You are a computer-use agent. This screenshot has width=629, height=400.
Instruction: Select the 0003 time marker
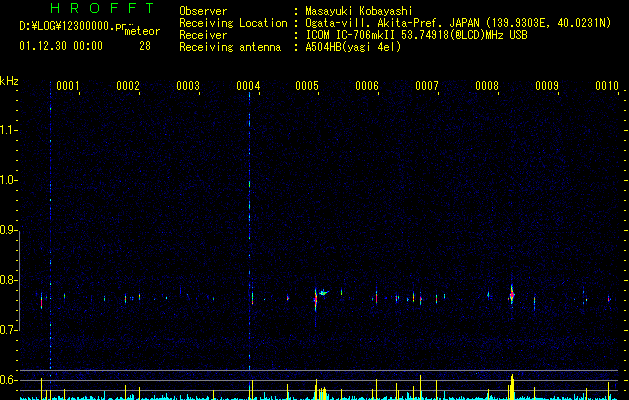coord(188,86)
